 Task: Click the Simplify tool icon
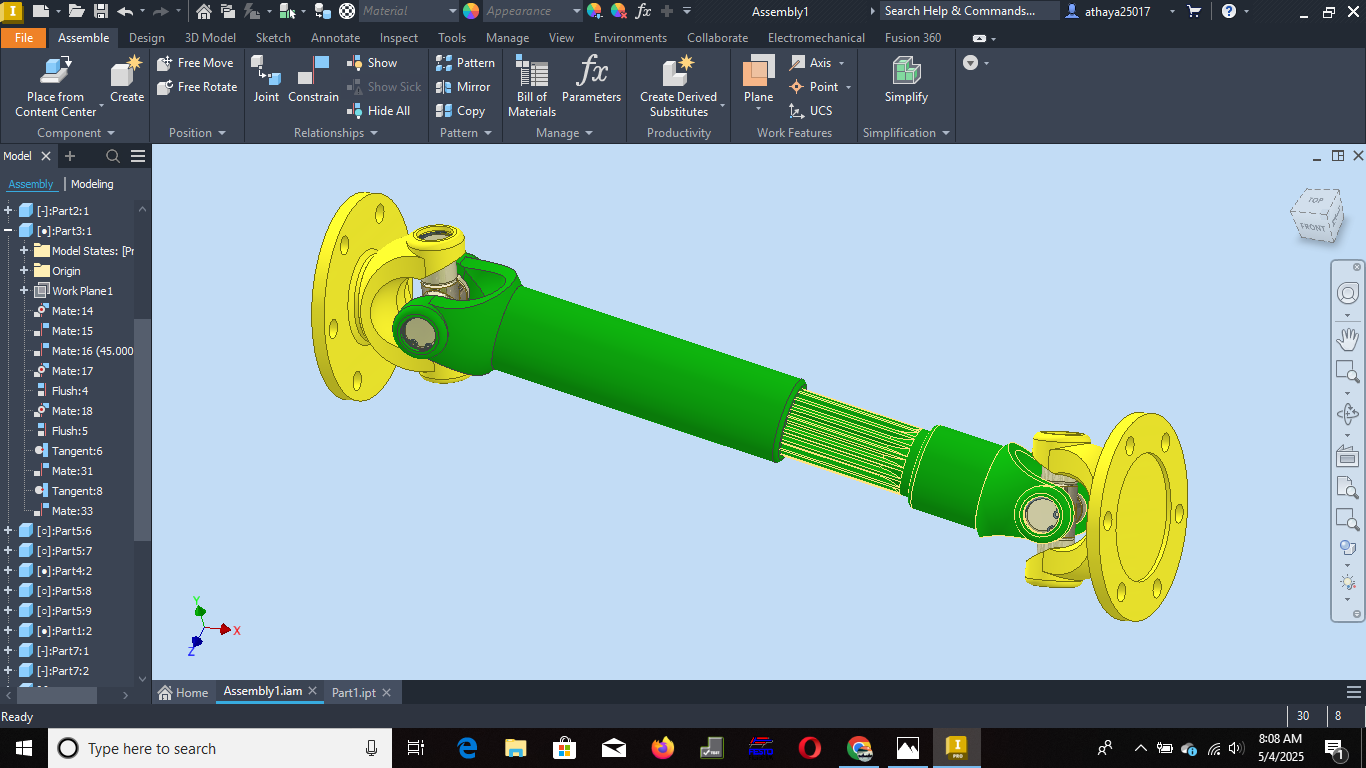pyautogui.click(x=906, y=72)
